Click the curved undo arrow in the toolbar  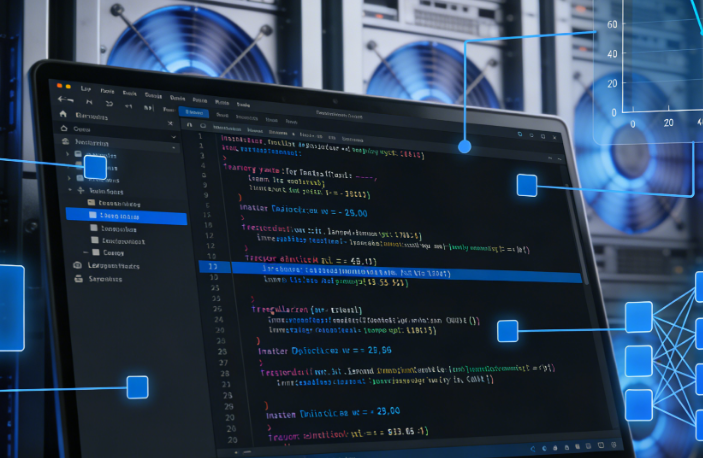[x=109, y=104]
